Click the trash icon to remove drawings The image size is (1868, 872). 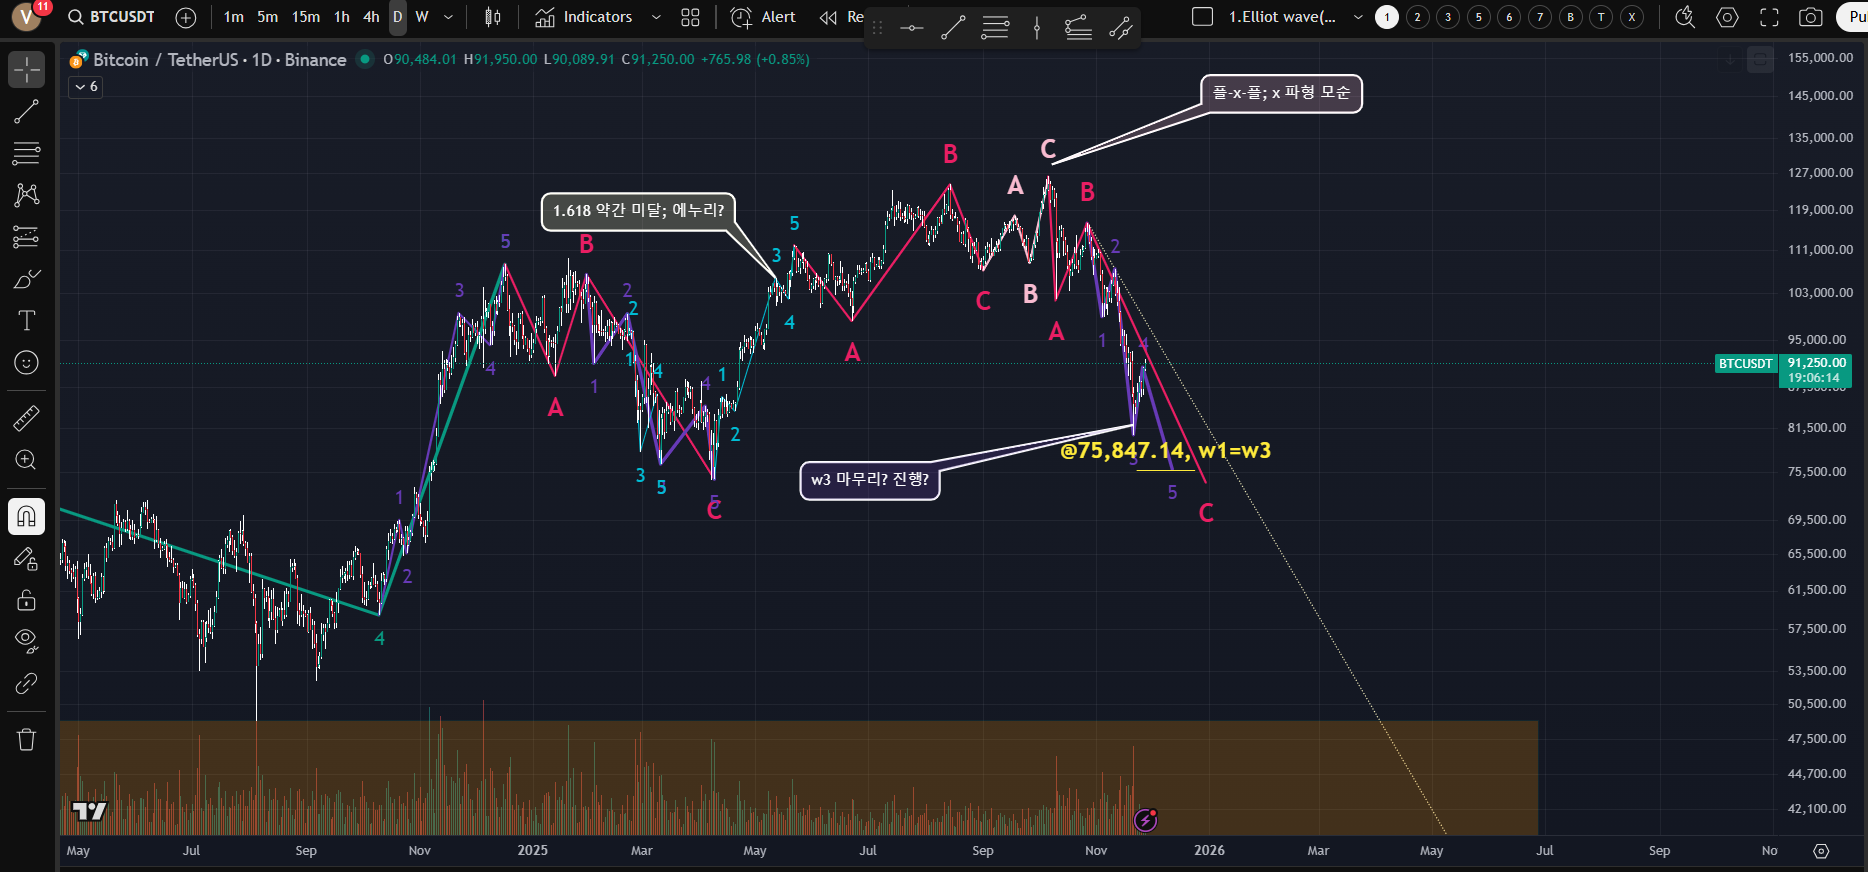point(27,739)
